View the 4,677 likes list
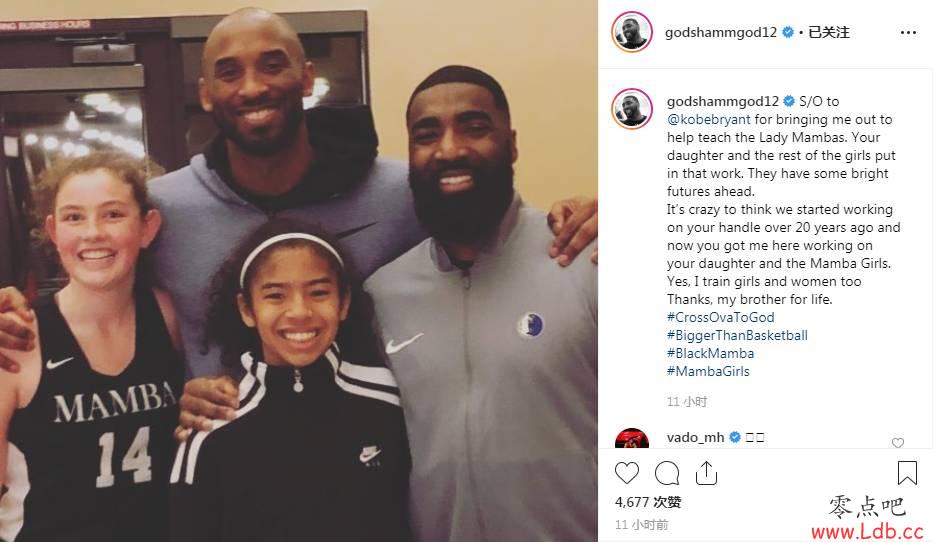The height and width of the screenshot is (542, 933). click(648, 502)
